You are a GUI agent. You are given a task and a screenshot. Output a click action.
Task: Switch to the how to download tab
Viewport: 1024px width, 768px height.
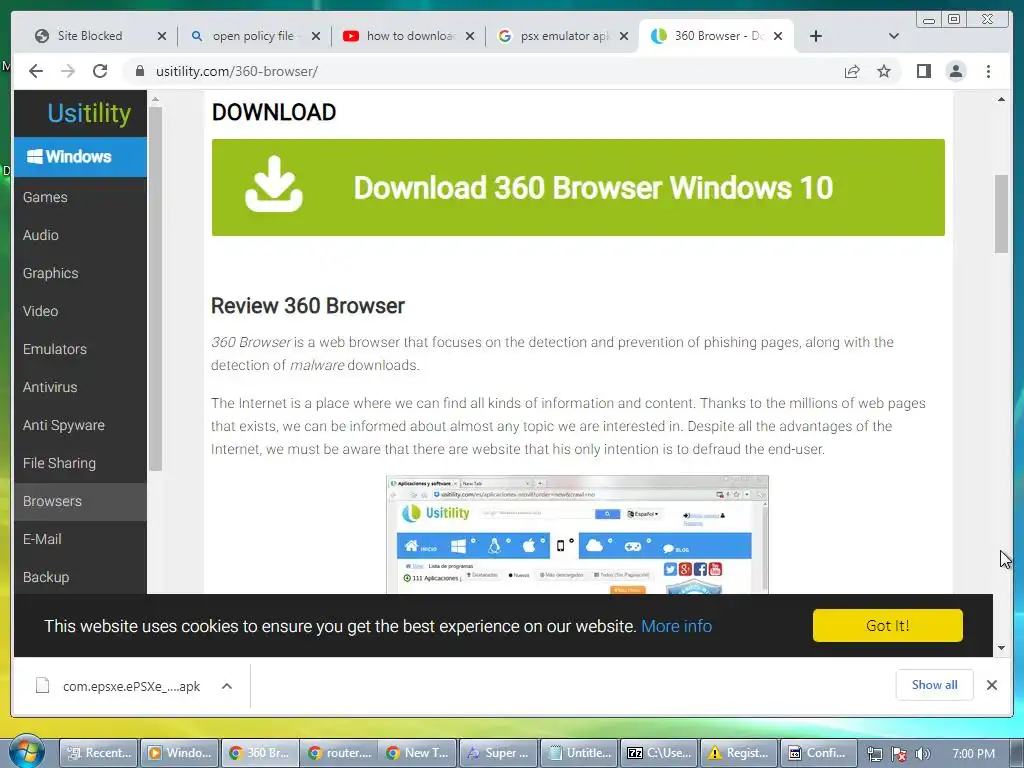(411, 36)
